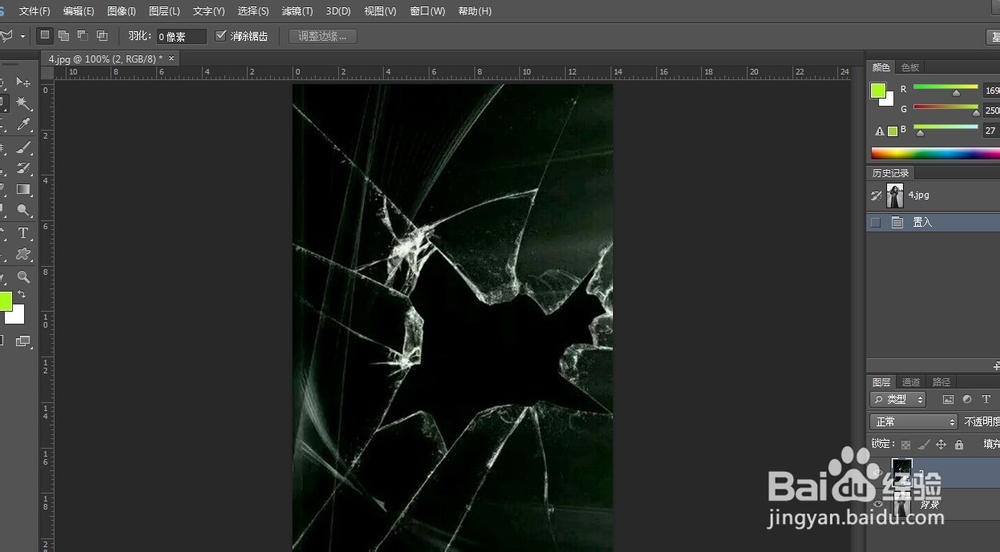
Task: Open the 编辑(E) menu
Action: [x=78, y=11]
